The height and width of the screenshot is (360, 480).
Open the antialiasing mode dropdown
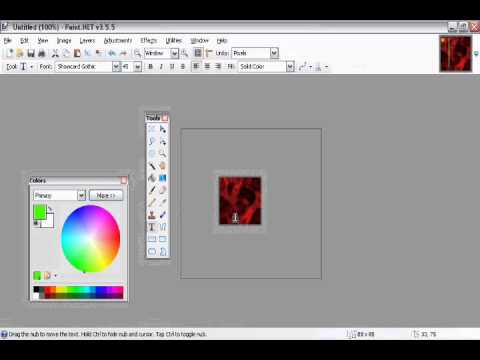310,67
